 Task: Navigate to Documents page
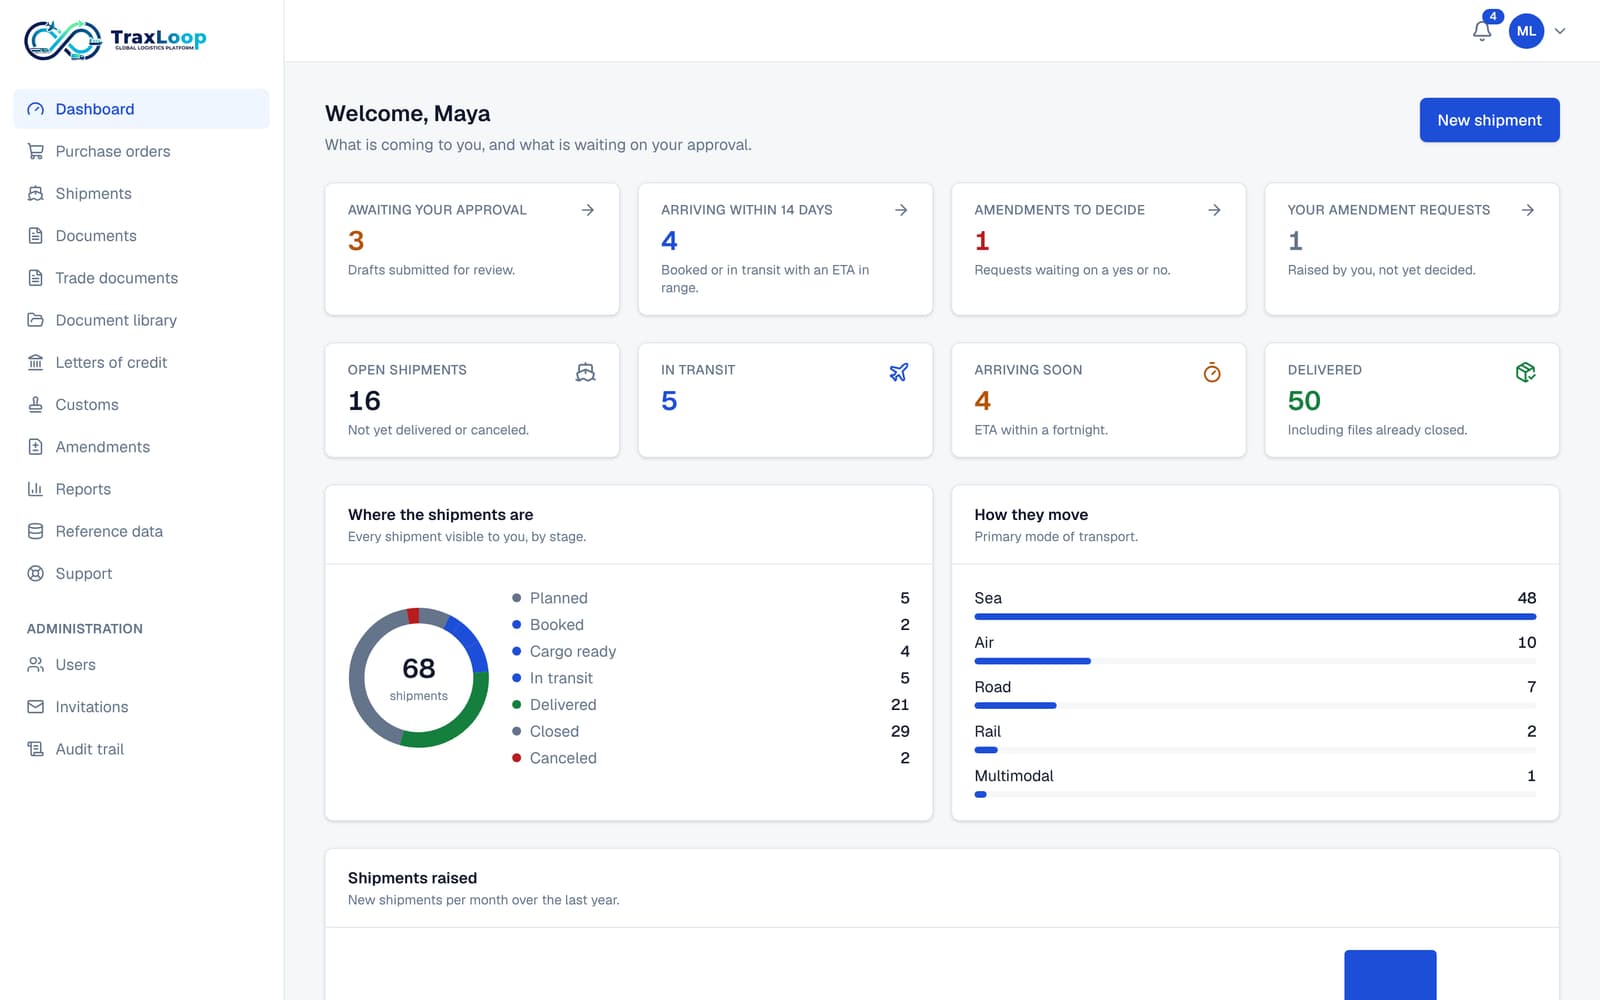141,236
